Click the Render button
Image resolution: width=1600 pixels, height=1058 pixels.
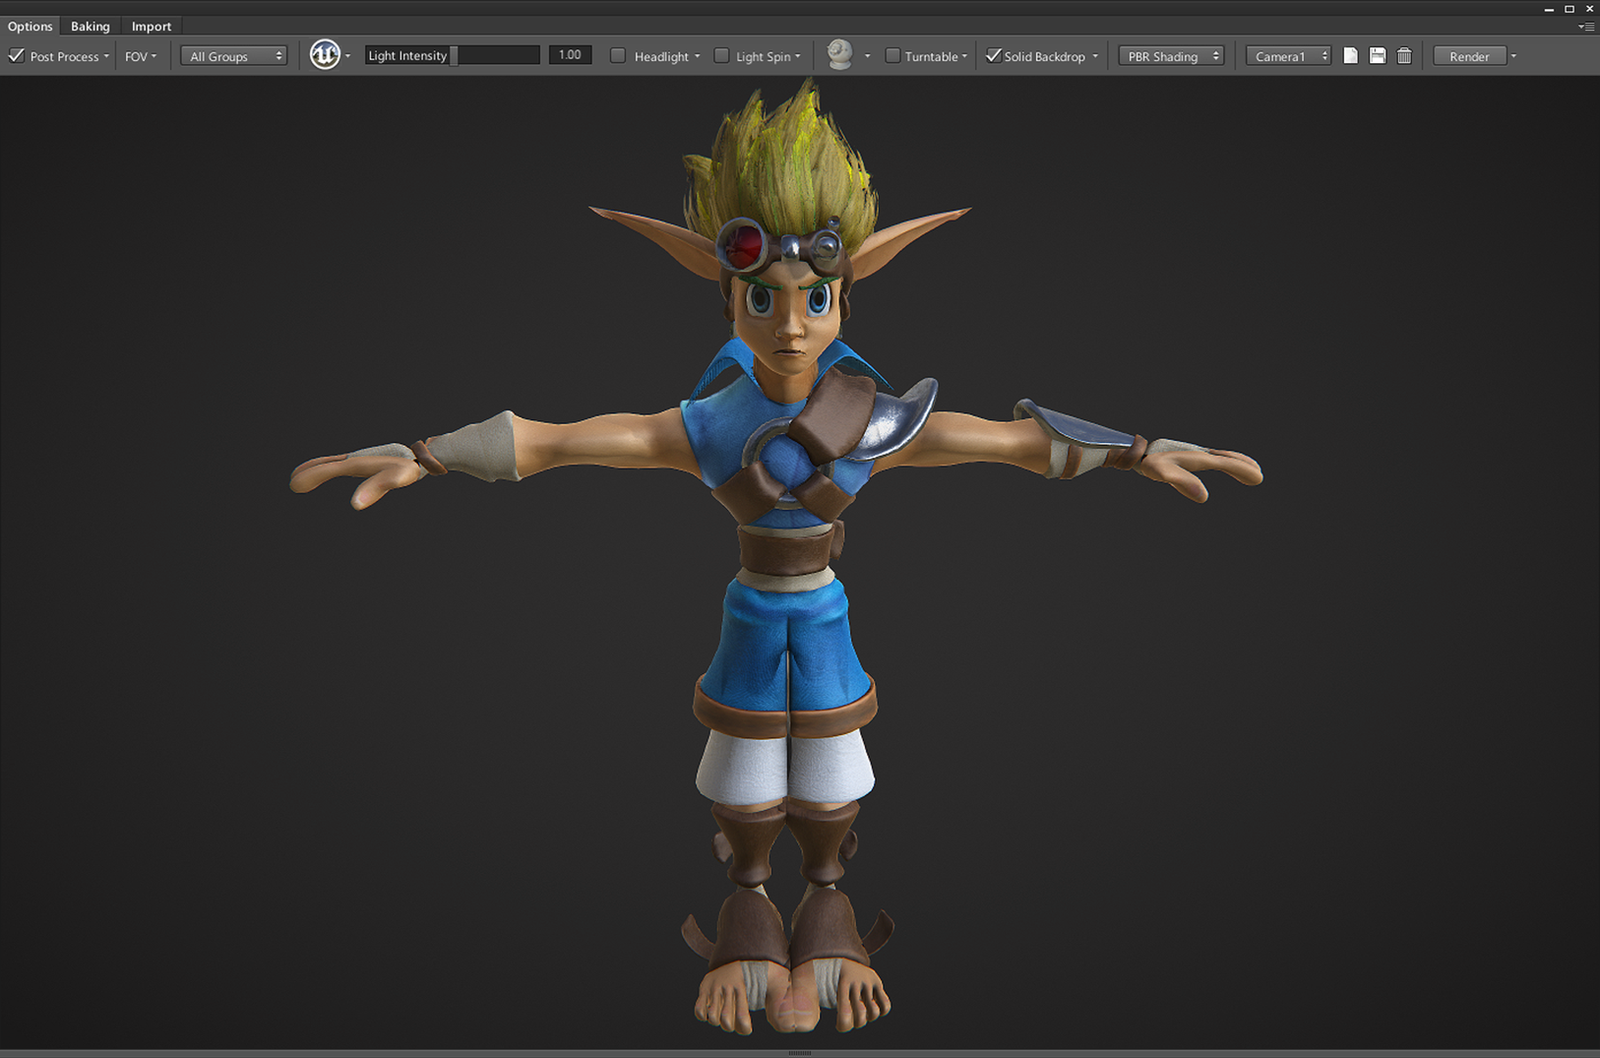pyautogui.click(x=1469, y=56)
